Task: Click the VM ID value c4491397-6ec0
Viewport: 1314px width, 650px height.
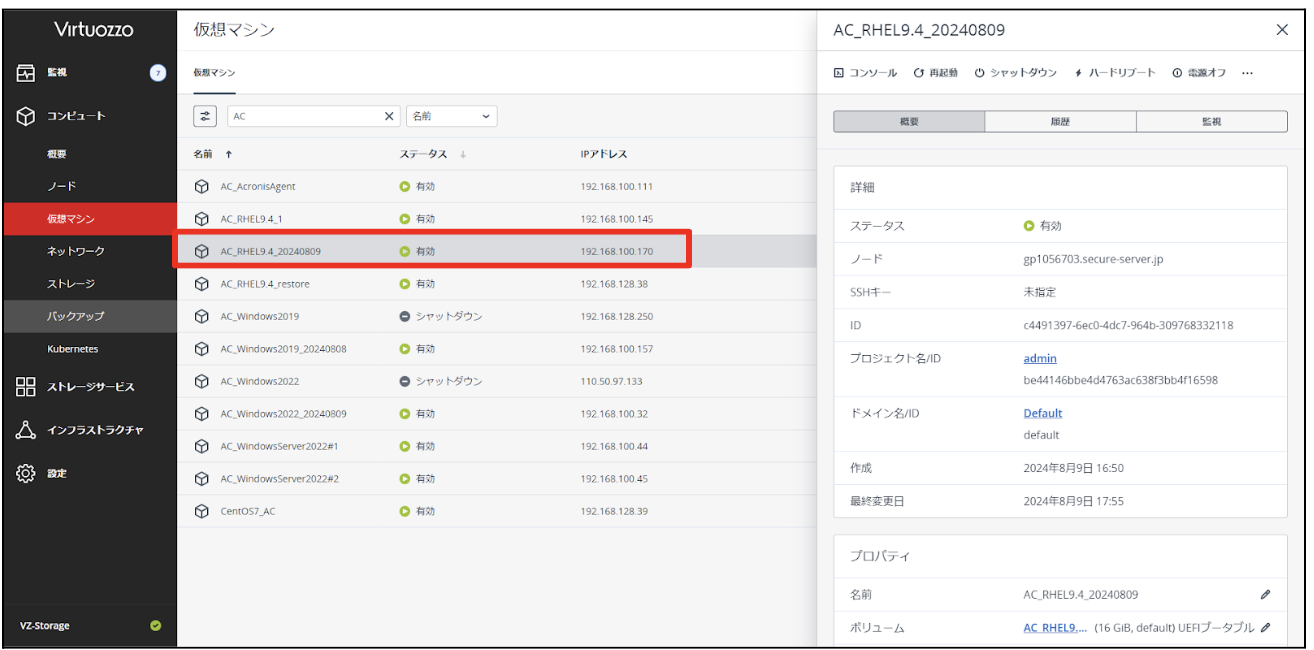Action: [x=1128, y=326]
